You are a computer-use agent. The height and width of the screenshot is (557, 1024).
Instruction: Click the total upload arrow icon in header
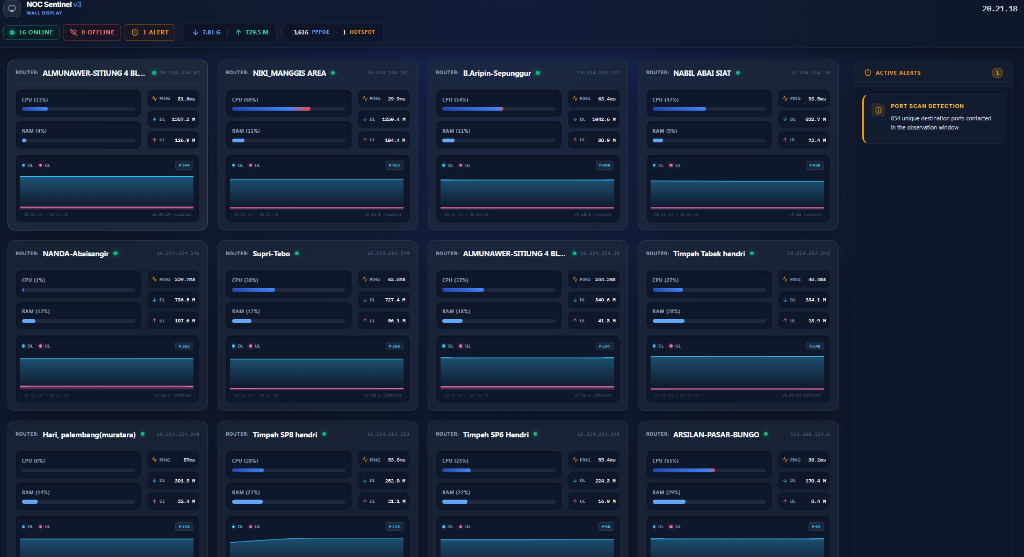click(x=238, y=32)
